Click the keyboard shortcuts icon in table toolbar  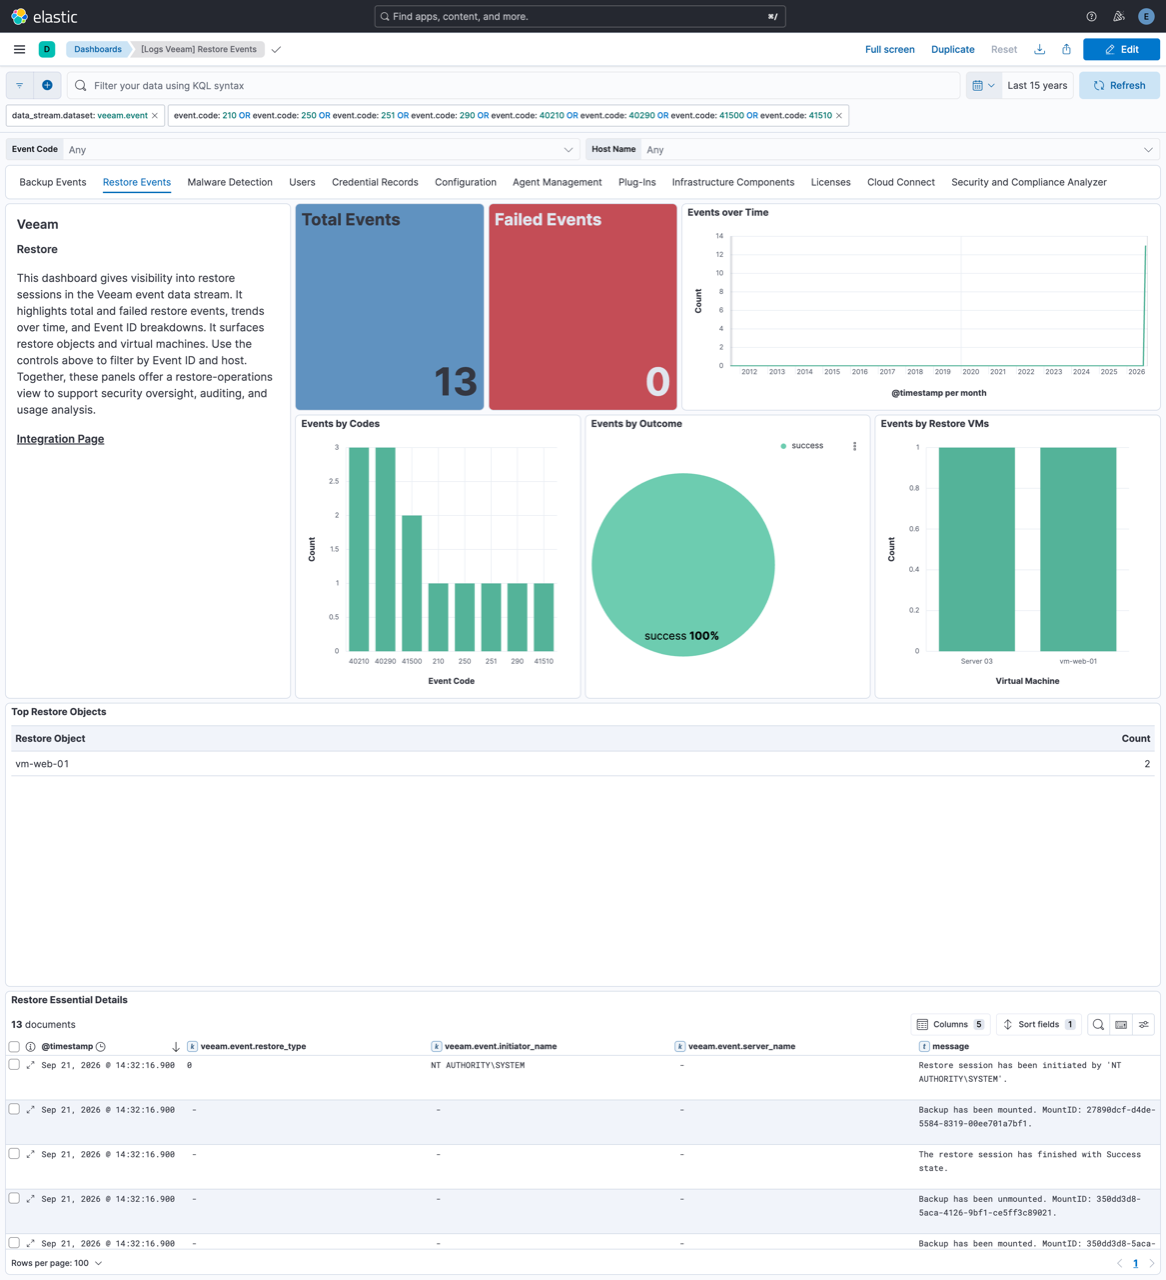[x=1121, y=1025]
